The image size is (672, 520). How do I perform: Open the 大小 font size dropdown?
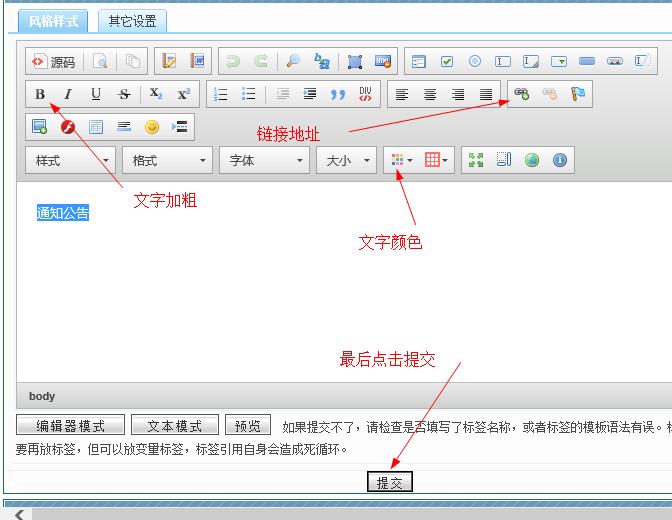coord(346,160)
